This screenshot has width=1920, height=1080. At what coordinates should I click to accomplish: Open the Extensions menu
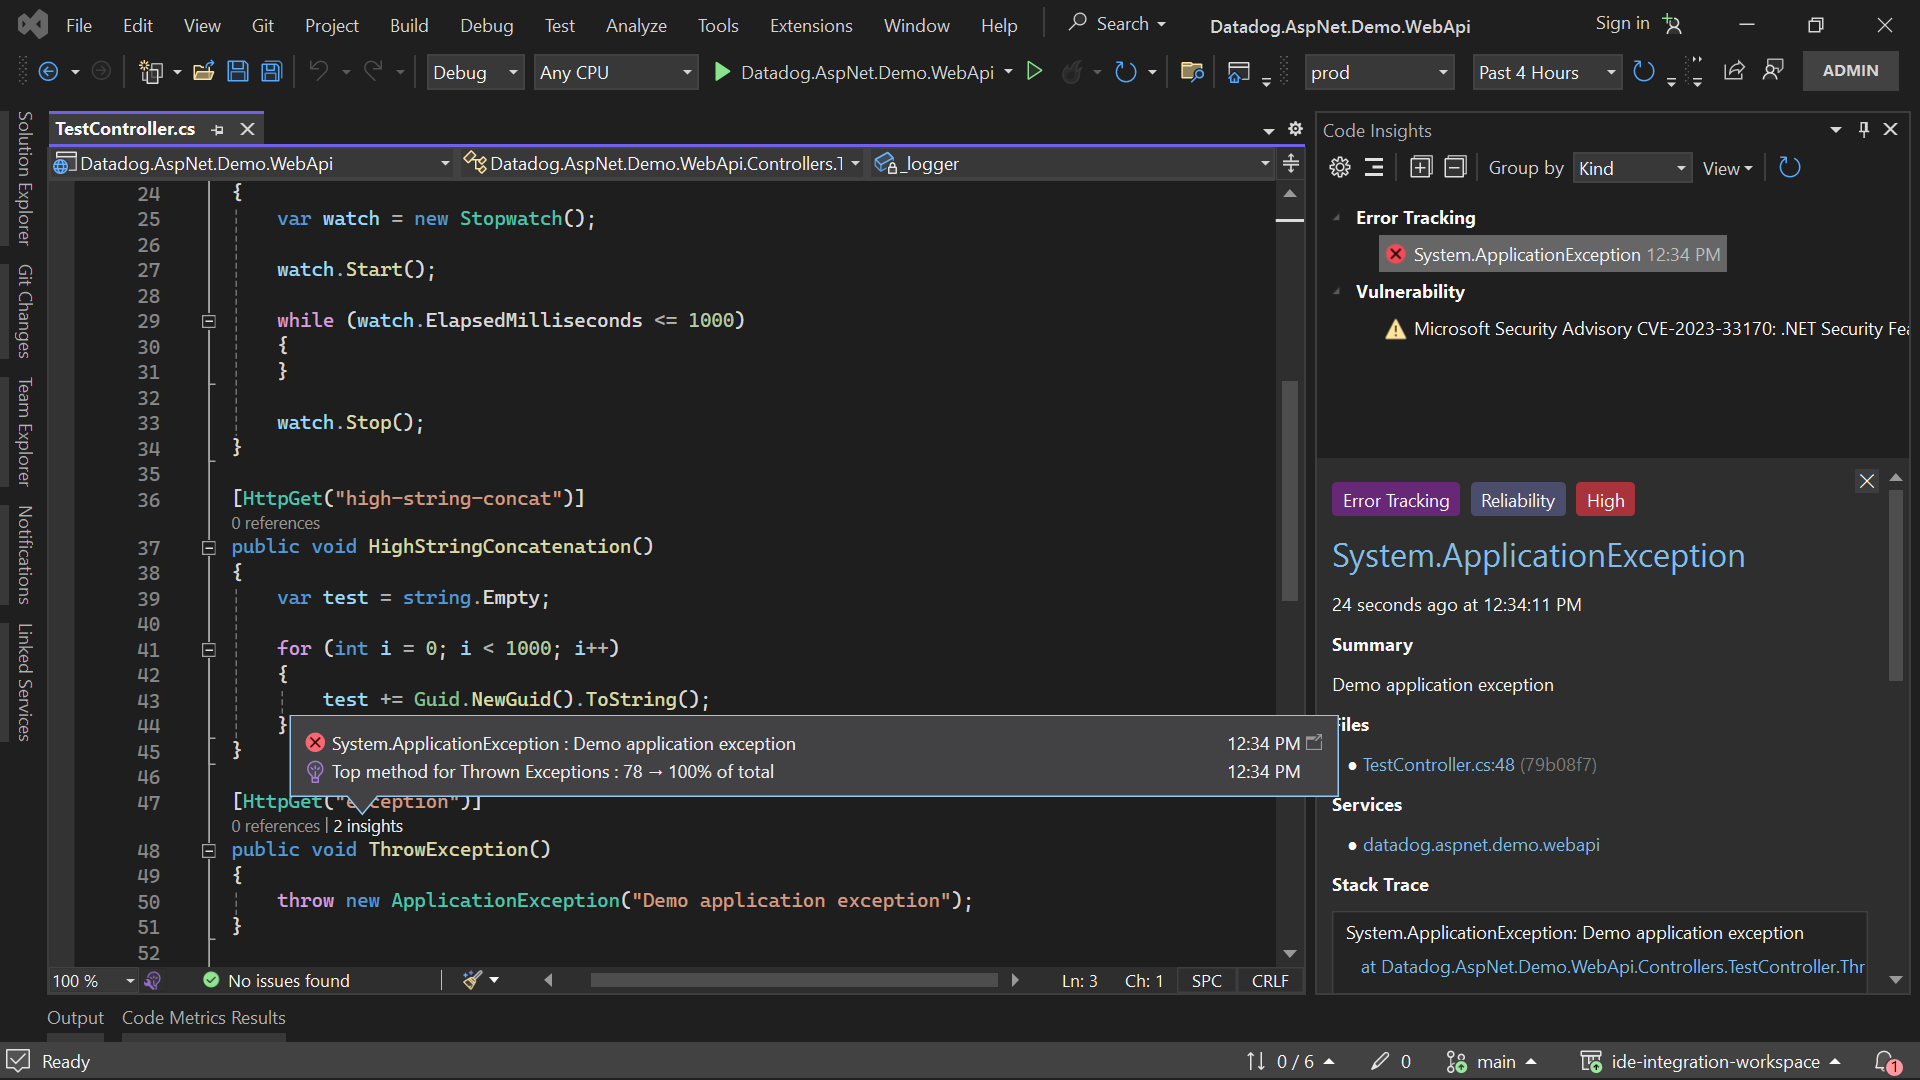pos(811,25)
